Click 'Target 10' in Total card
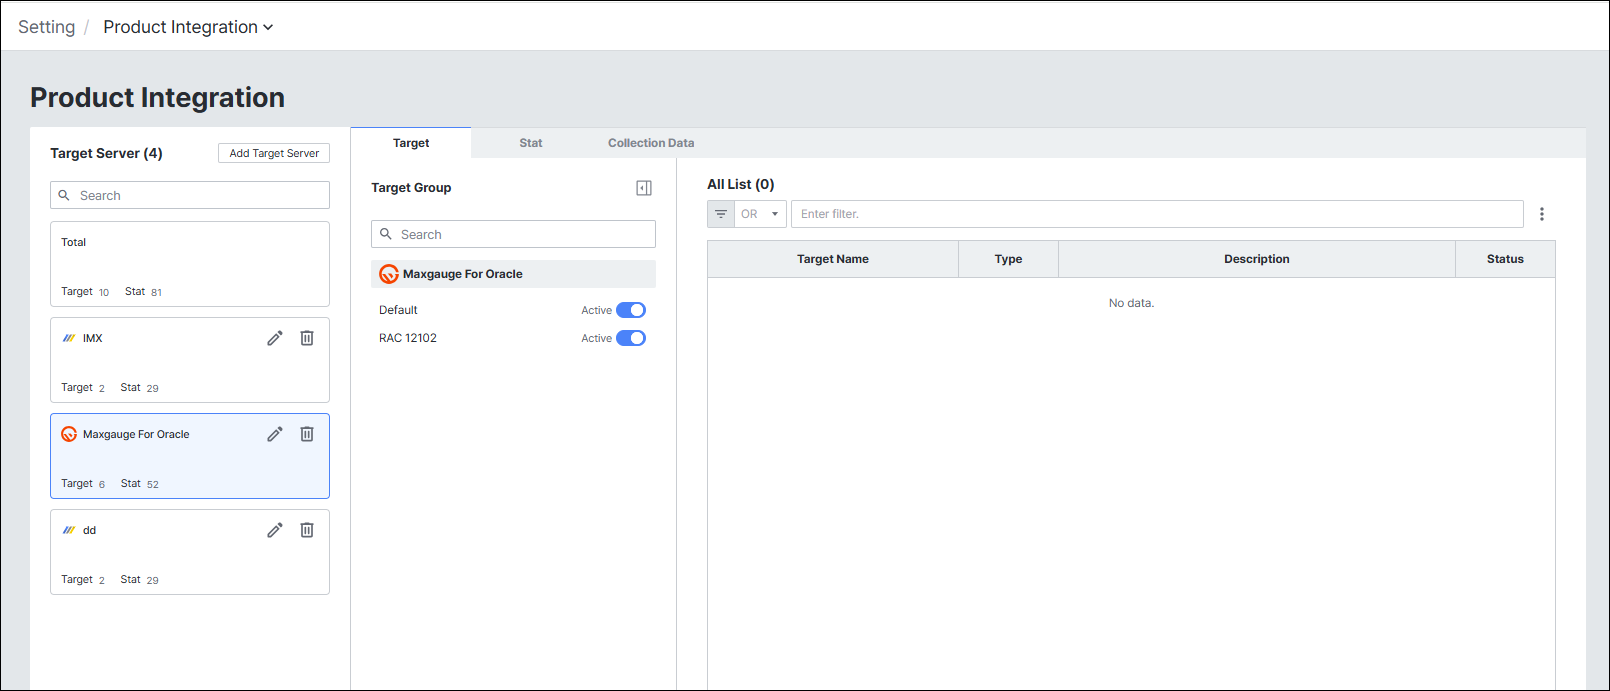 pyautogui.click(x=85, y=291)
